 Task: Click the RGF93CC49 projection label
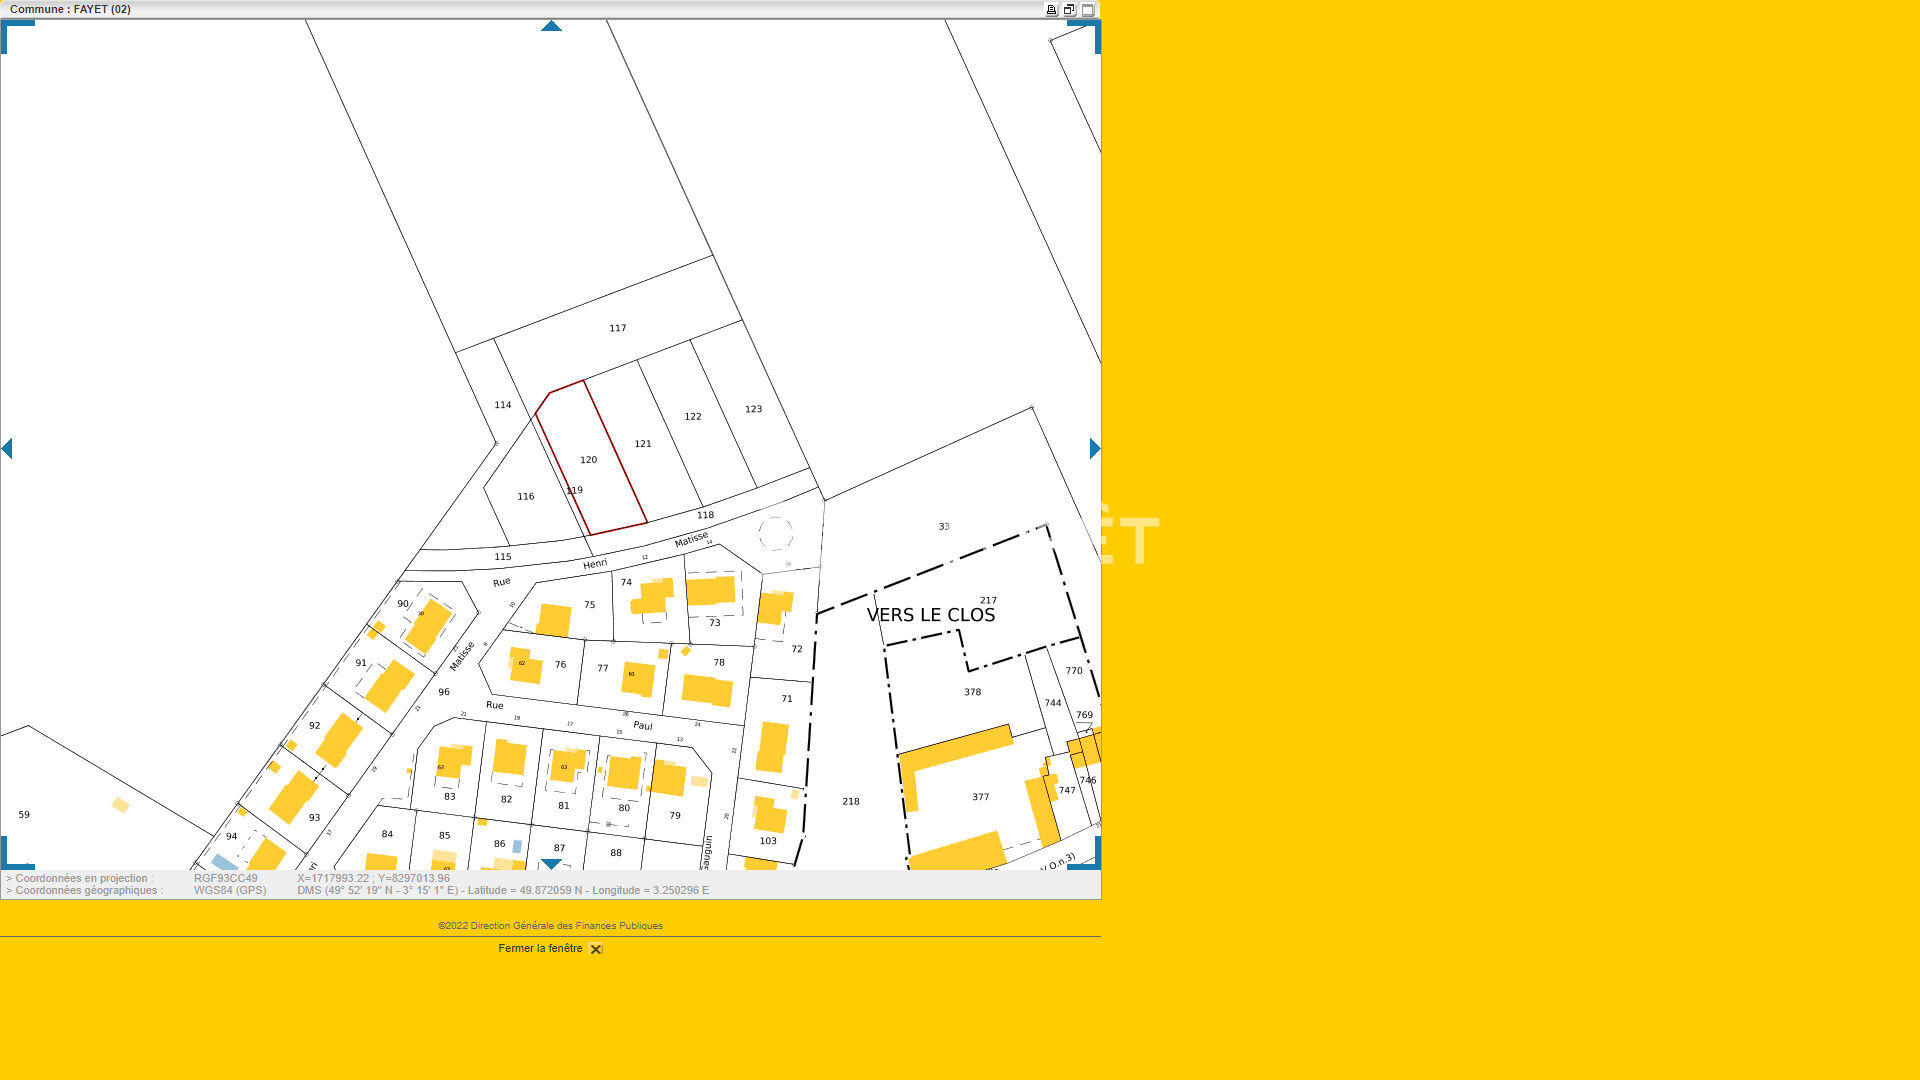[226, 878]
